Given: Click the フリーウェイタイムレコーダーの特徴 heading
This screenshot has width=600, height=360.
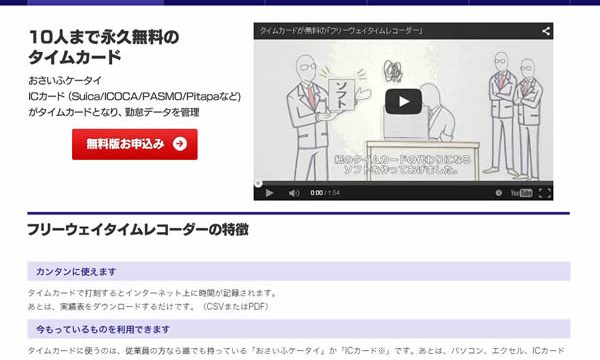Looking at the screenshot, I should (138, 230).
